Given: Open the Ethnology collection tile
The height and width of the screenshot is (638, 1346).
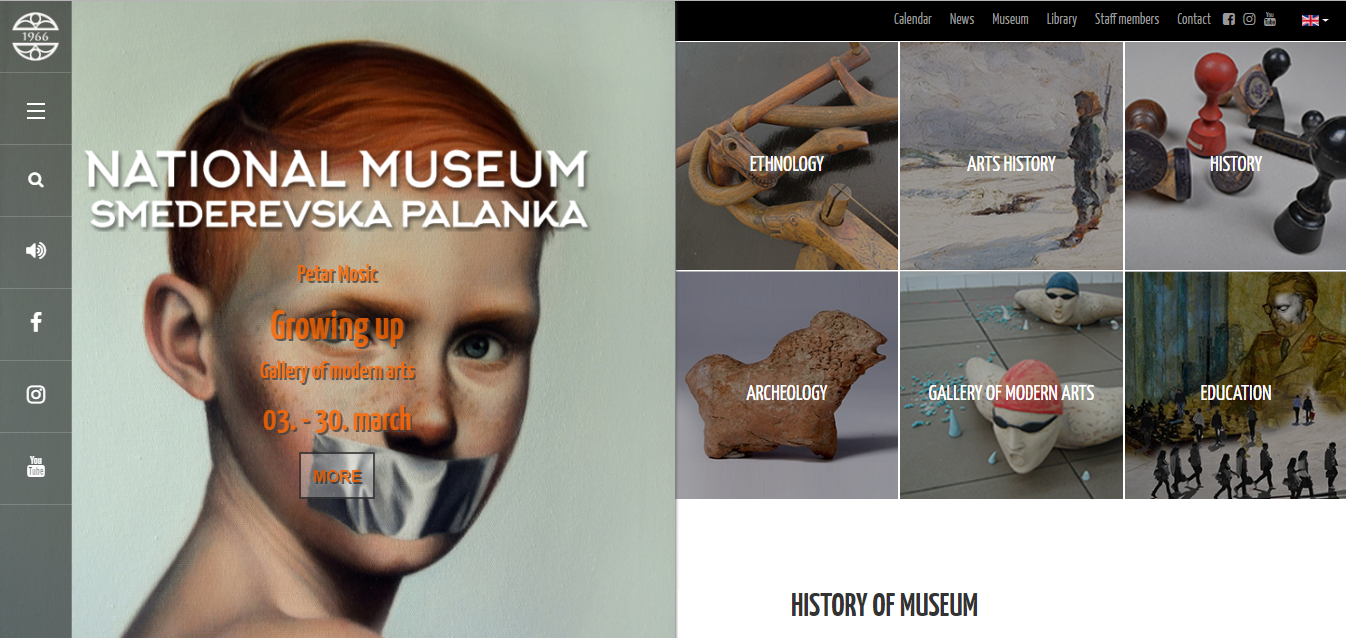Looking at the screenshot, I should [x=787, y=156].
